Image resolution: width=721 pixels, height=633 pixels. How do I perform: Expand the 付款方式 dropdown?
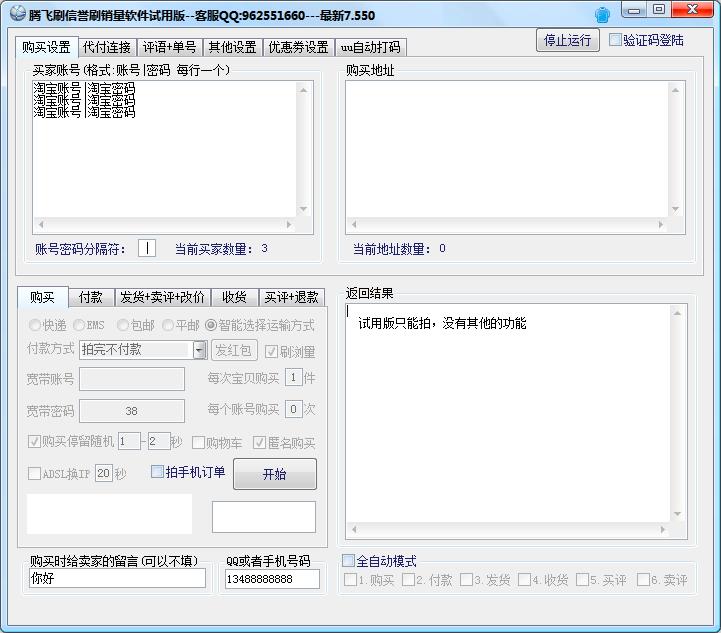pos(200,350)
